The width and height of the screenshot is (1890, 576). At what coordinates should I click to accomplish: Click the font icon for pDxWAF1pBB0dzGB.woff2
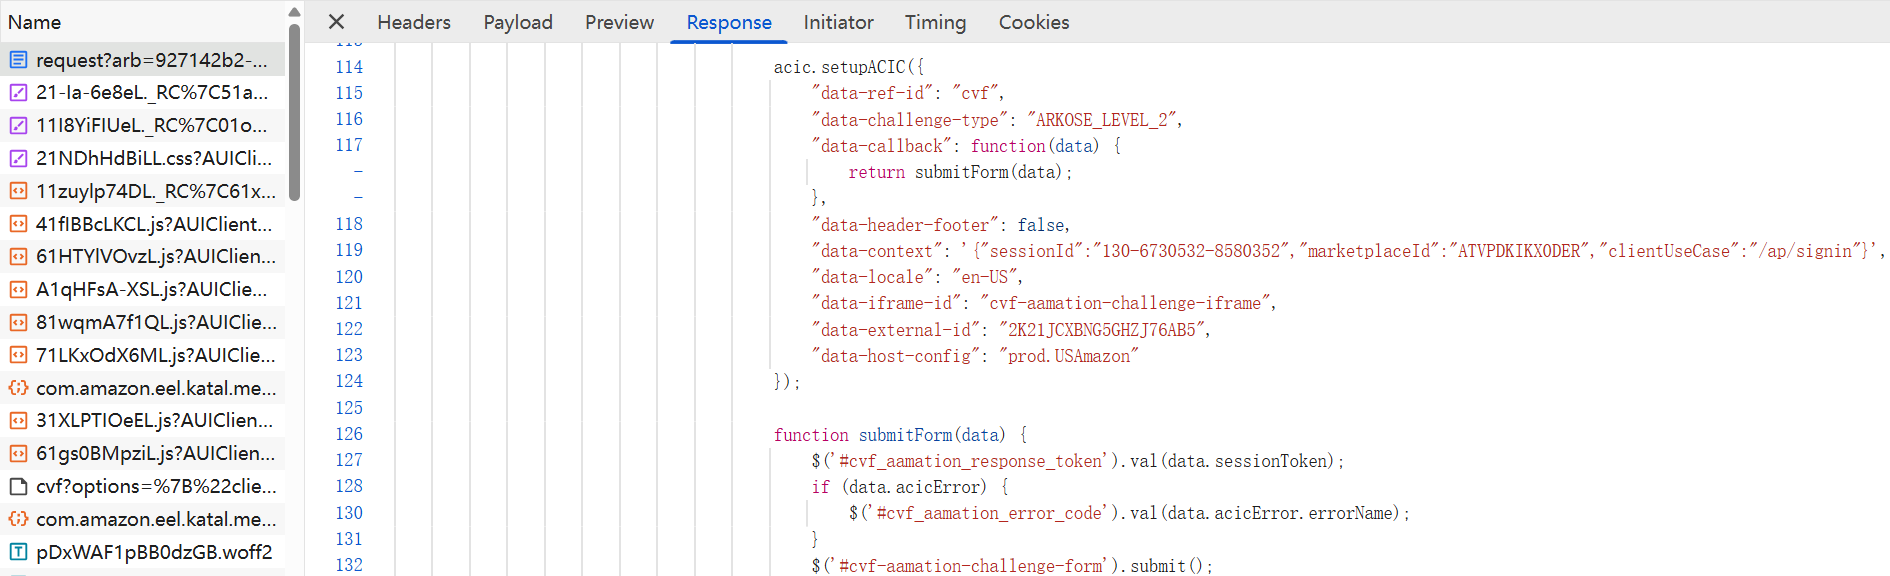(18, 552)
